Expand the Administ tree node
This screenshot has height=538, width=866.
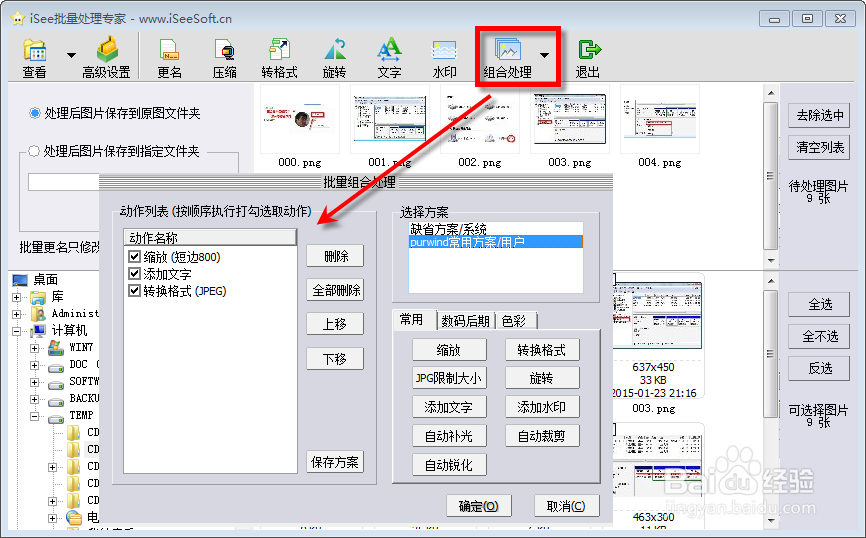[x=17, y=314]
